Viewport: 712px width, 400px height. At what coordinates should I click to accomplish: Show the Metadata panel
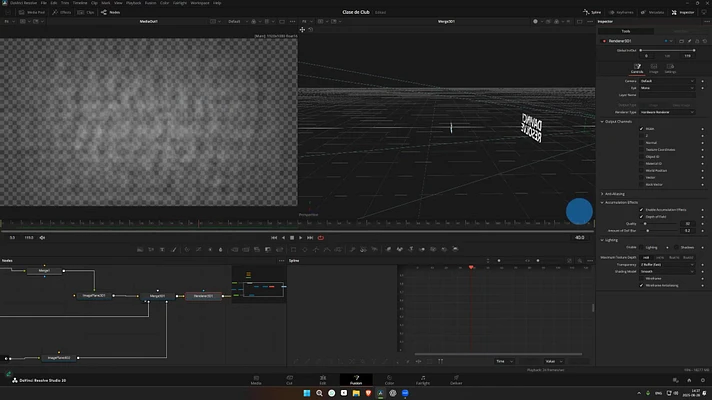[x=656, y=12]
